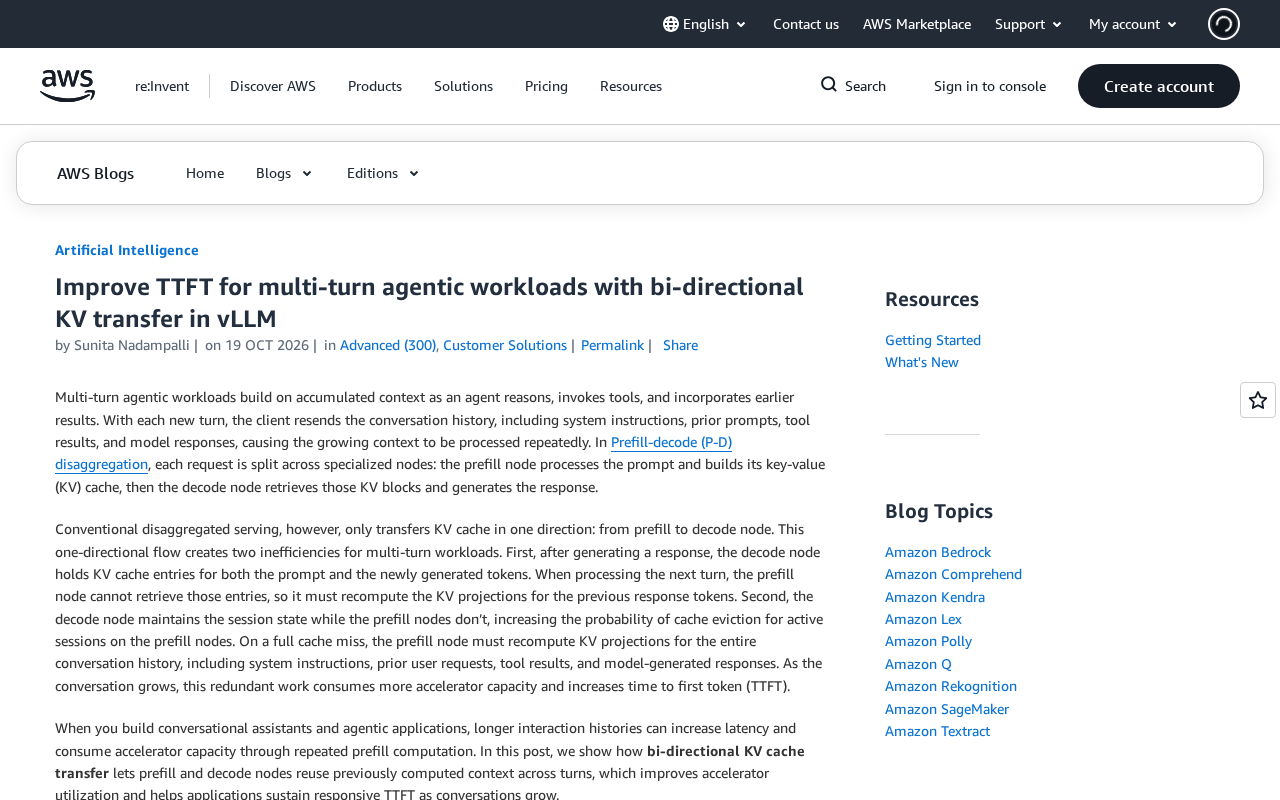Open the Solutions menu

point(463,86)
